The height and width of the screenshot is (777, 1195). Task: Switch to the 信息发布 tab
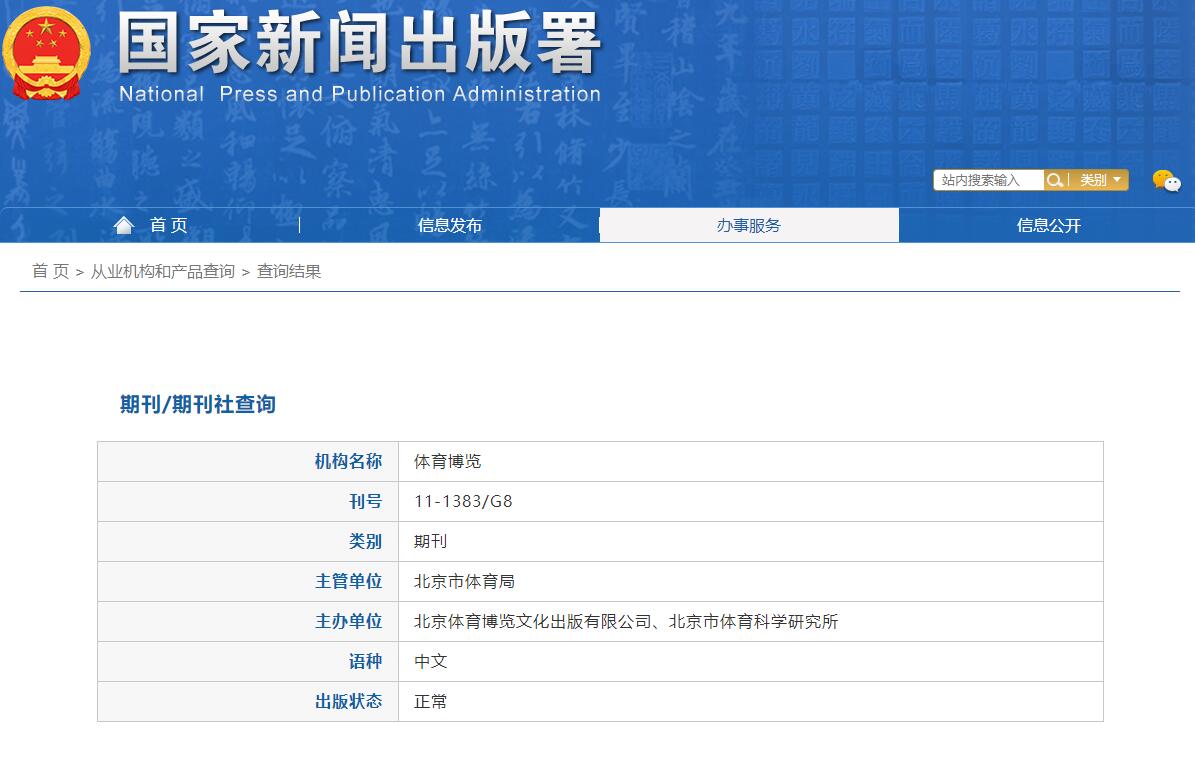(450, 224)
